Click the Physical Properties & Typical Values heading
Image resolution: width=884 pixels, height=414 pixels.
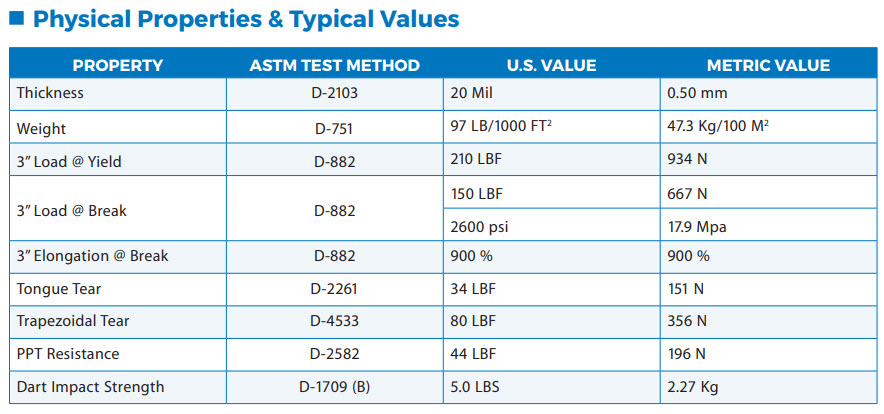click(246, 19)
